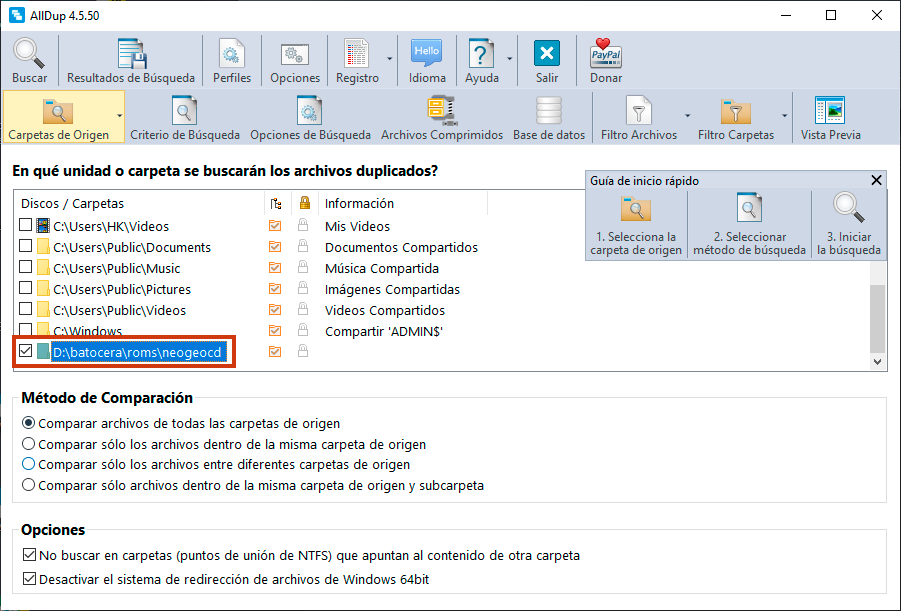Uncheck D:\batocera\roms\neogeocd folder checkbox
Viewport: 901px width, 611px height.
(x=25, y=351)
